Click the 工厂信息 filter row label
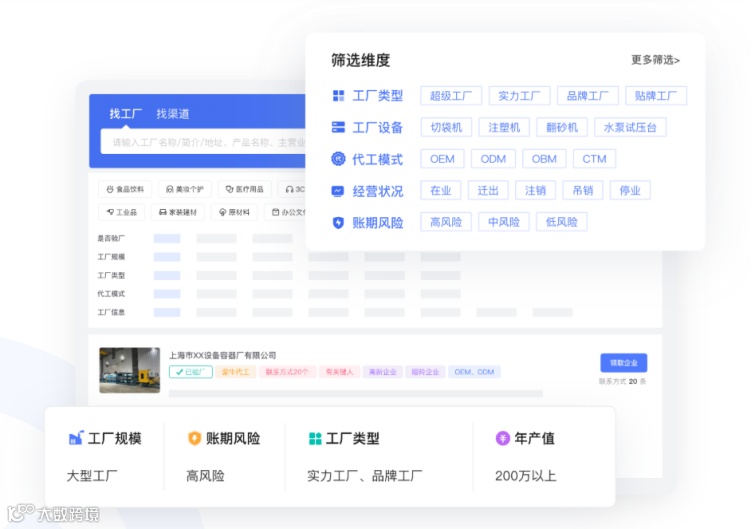Image resolution: width=752 pixels, height=529 pixels. tap(111, 312)
